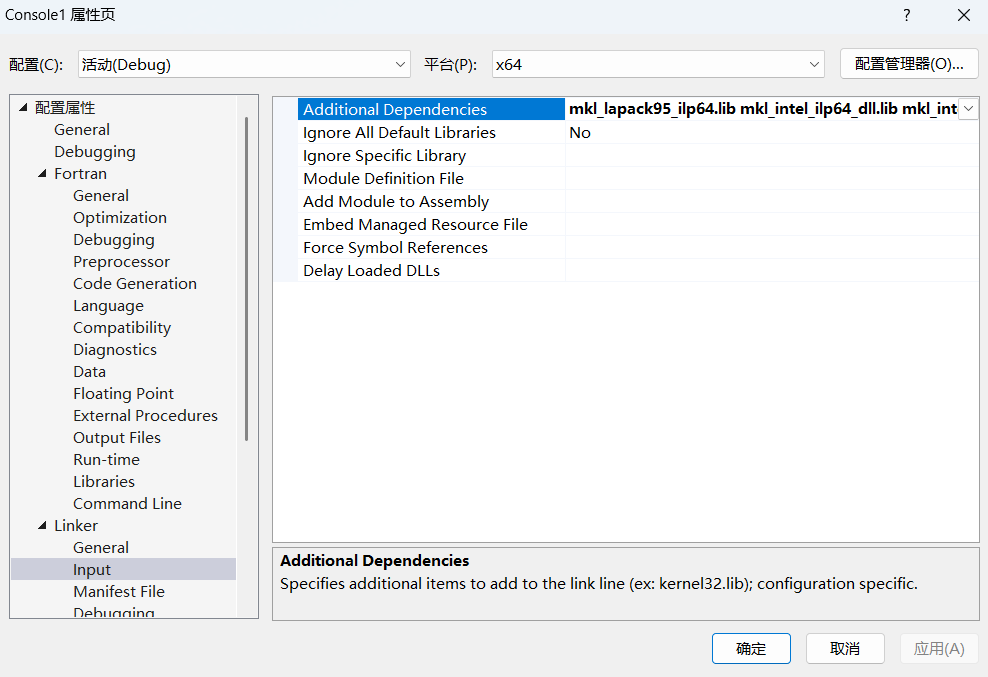Open Data page in tree
This screenshot has width=988, height=677.
pyautogui.click(x=89, y=372)
